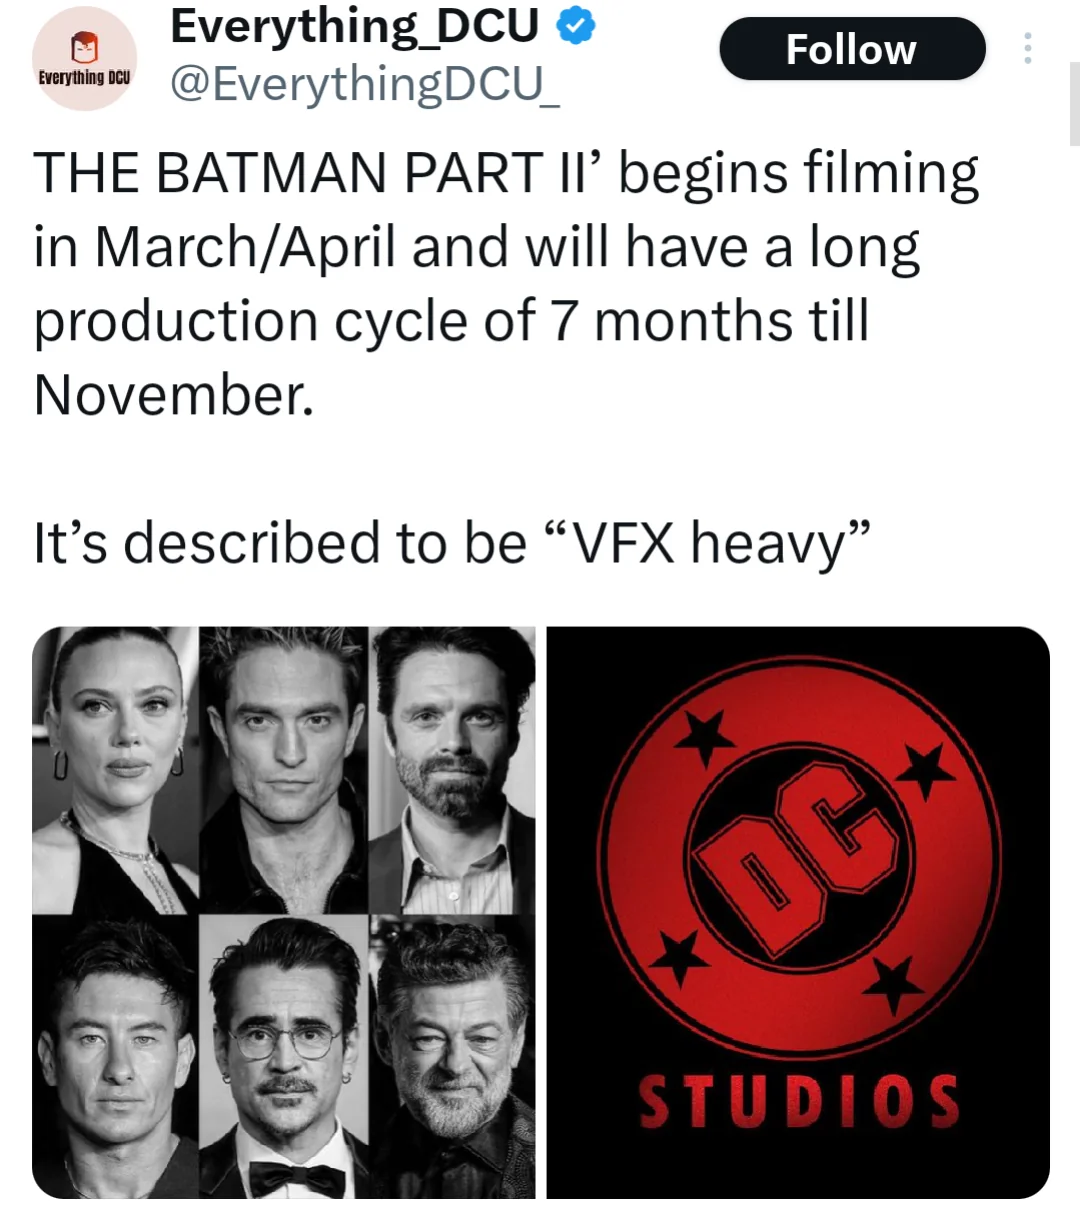Open the top-left portrait of woman with earrings
1080x1222 pixels.
tap(114, 768)
